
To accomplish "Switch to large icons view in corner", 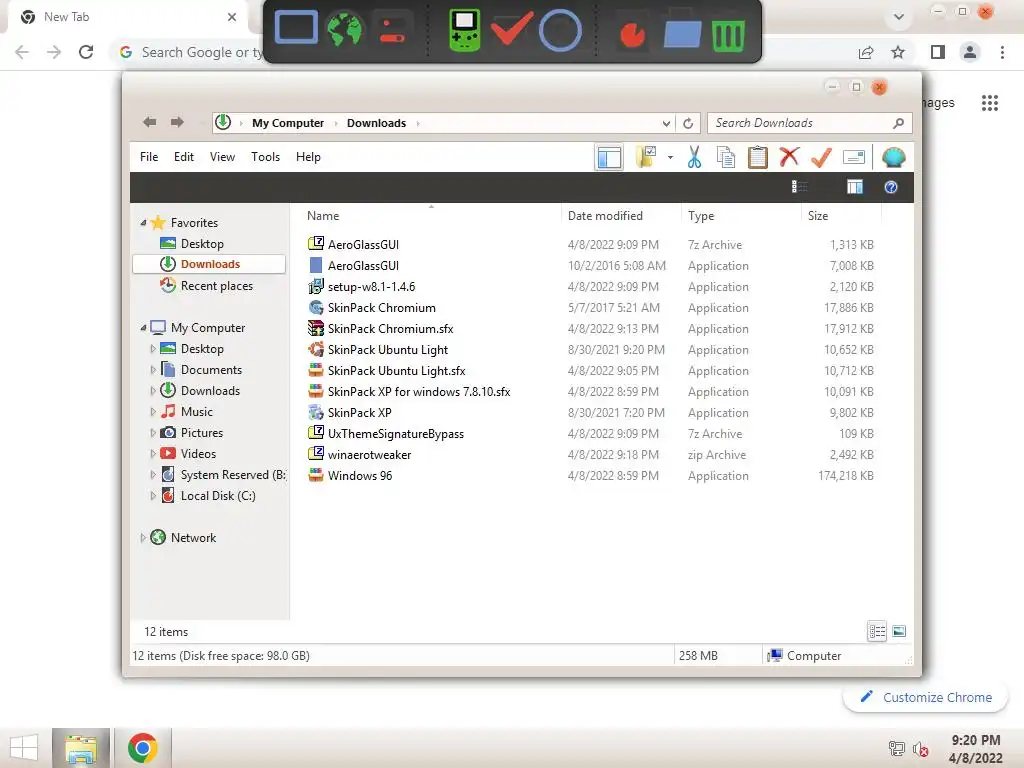I will point(899,631).
